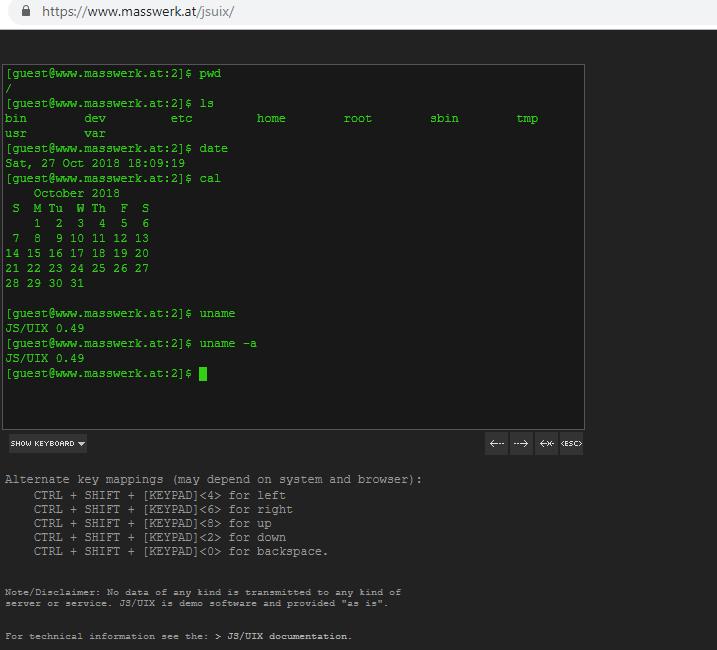
Task: Open the JS/UIX documentation link
Action: [289, 636]
